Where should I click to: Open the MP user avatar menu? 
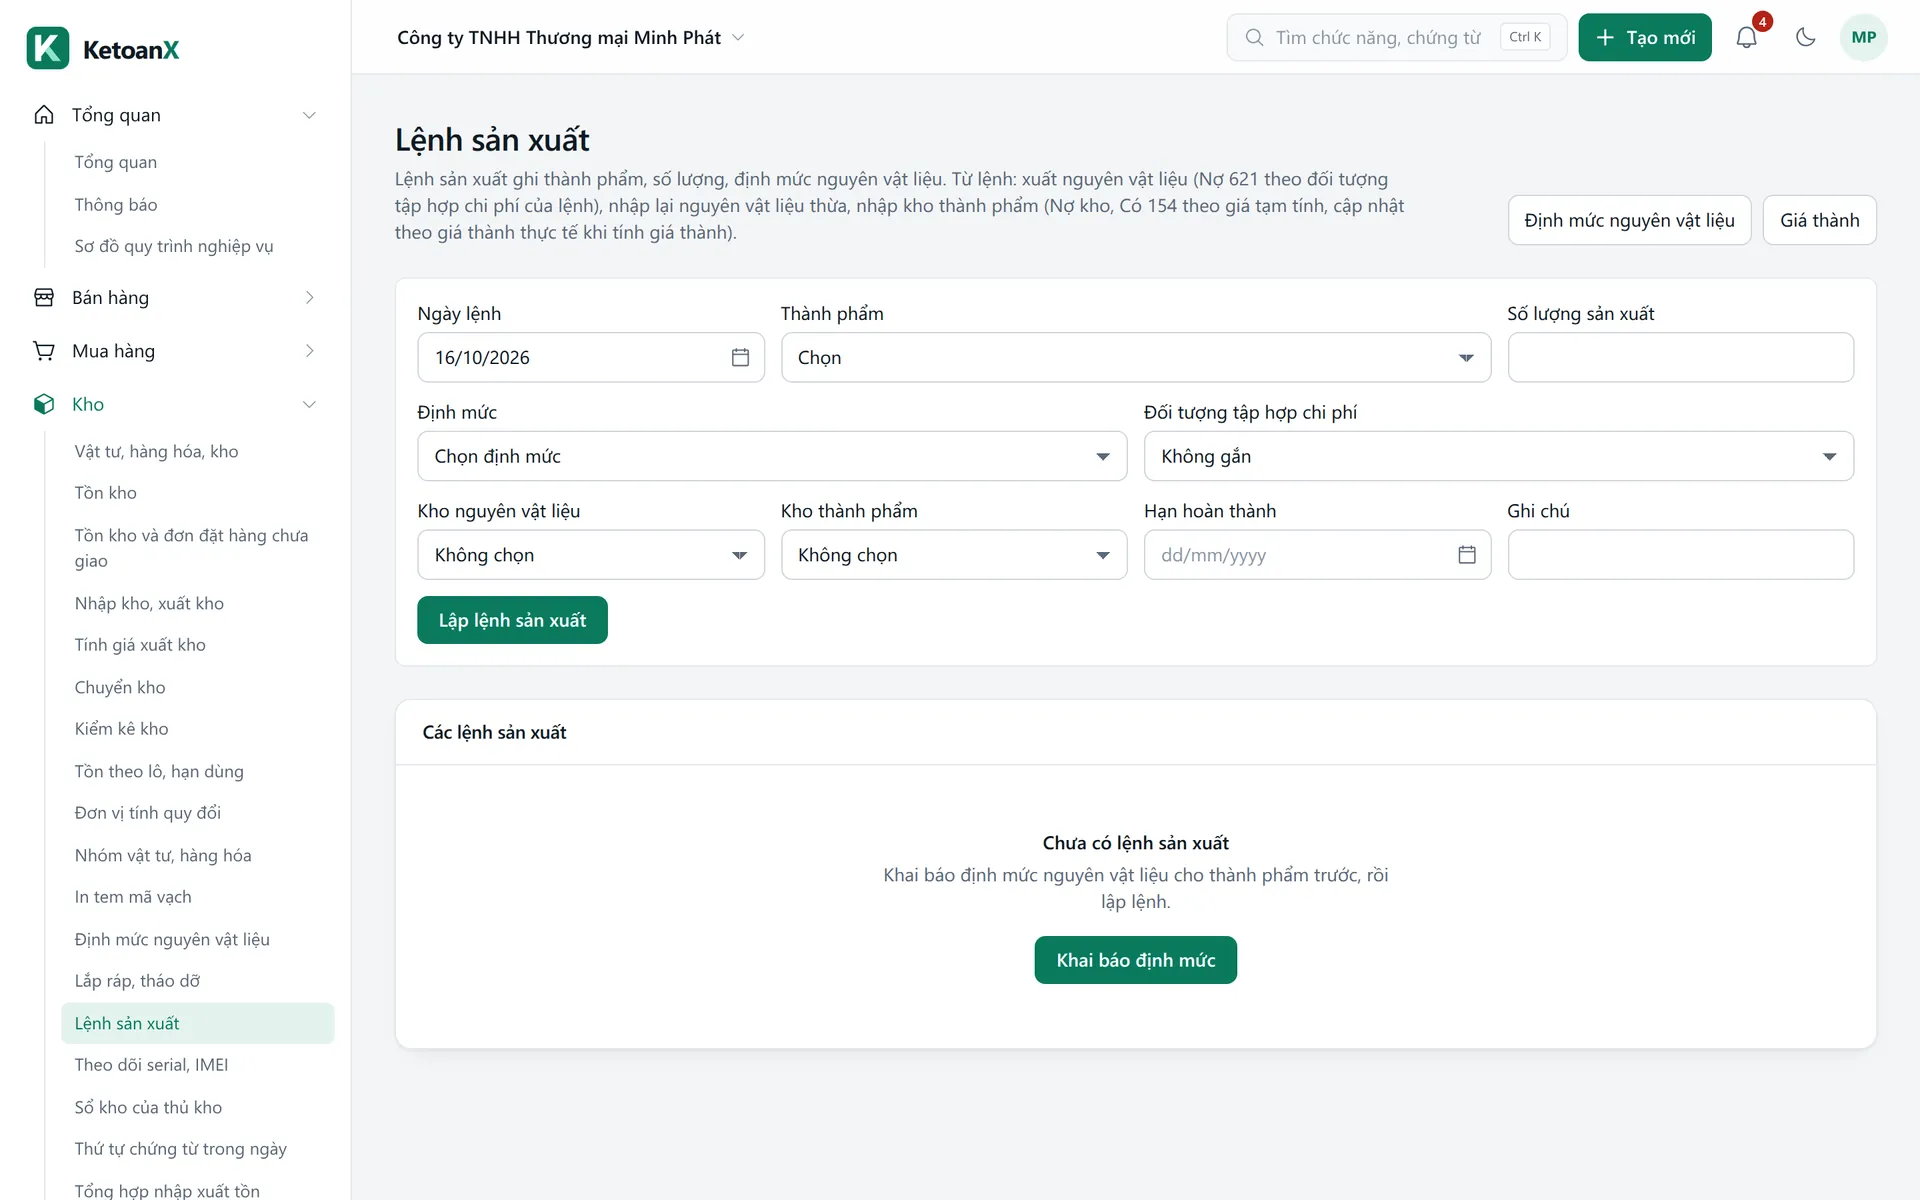pos(1863,38)
